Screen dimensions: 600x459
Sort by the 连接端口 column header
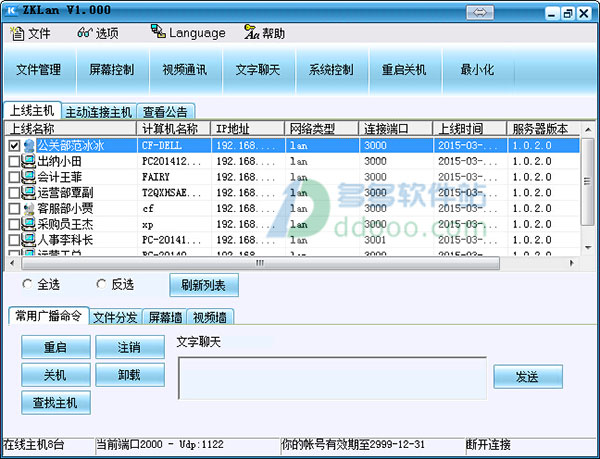(396, 129)
